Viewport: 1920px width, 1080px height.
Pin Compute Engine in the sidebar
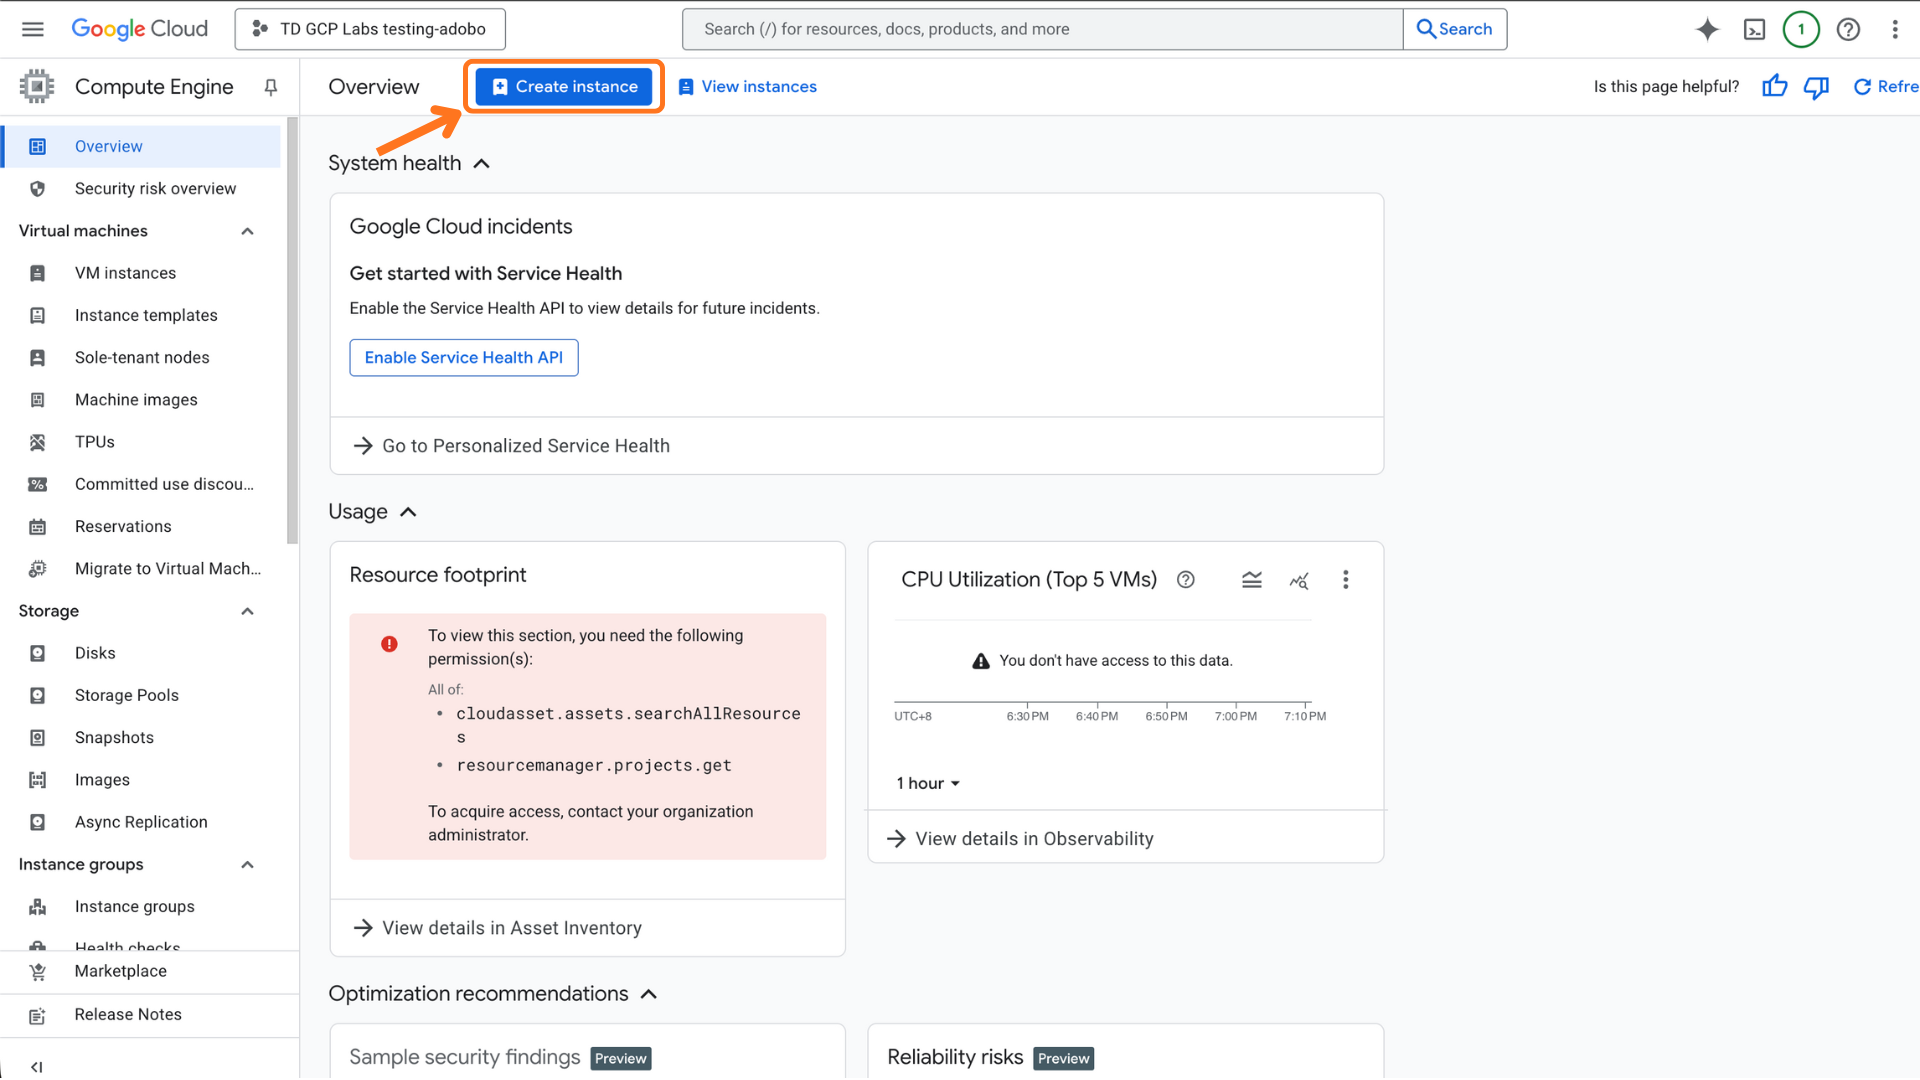[x=270, y=87]
